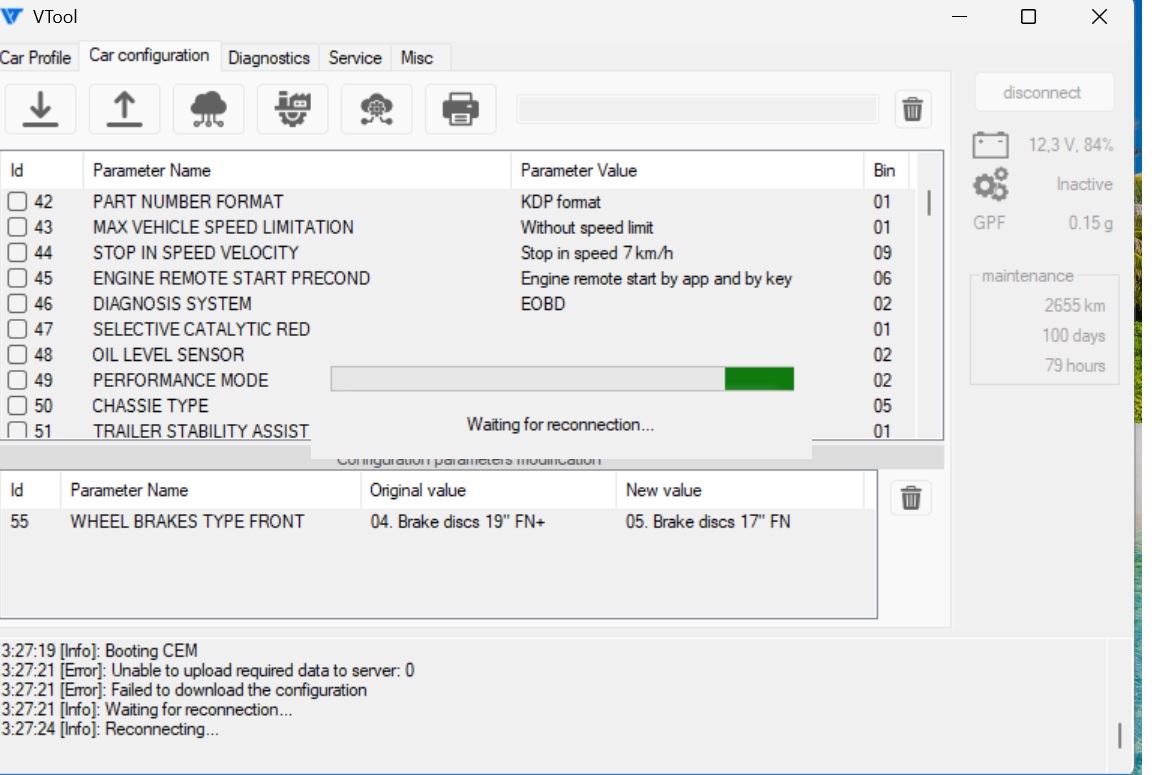Click the disconnect button
This screenshot has width=1152, height=775.
click(1042, 93)
